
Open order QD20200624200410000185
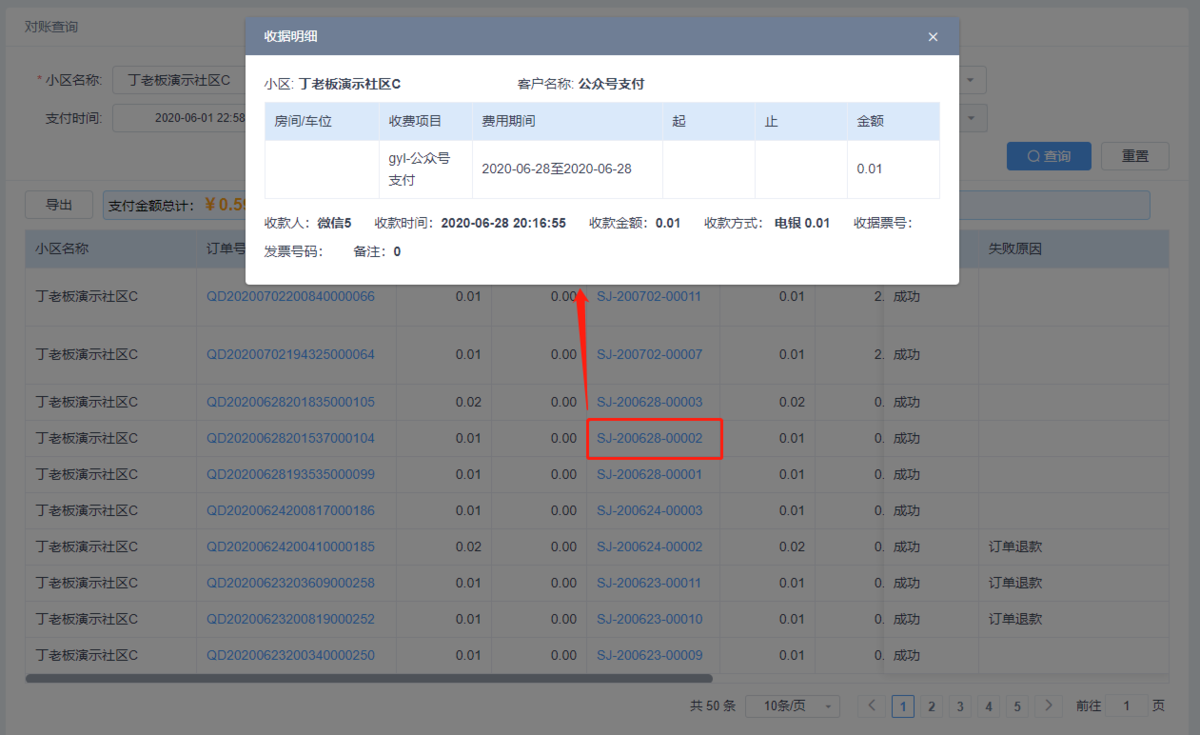(290, 547)
